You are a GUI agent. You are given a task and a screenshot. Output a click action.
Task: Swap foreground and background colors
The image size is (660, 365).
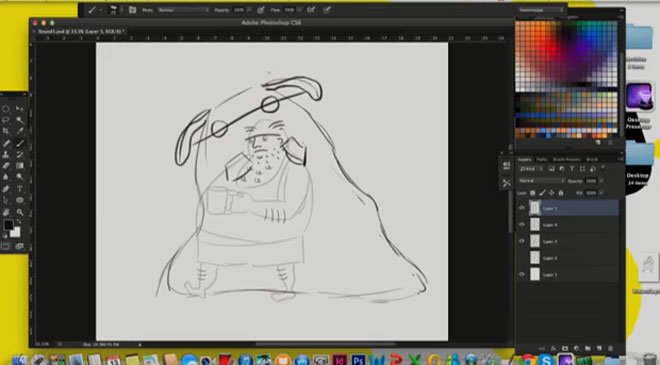19,222
